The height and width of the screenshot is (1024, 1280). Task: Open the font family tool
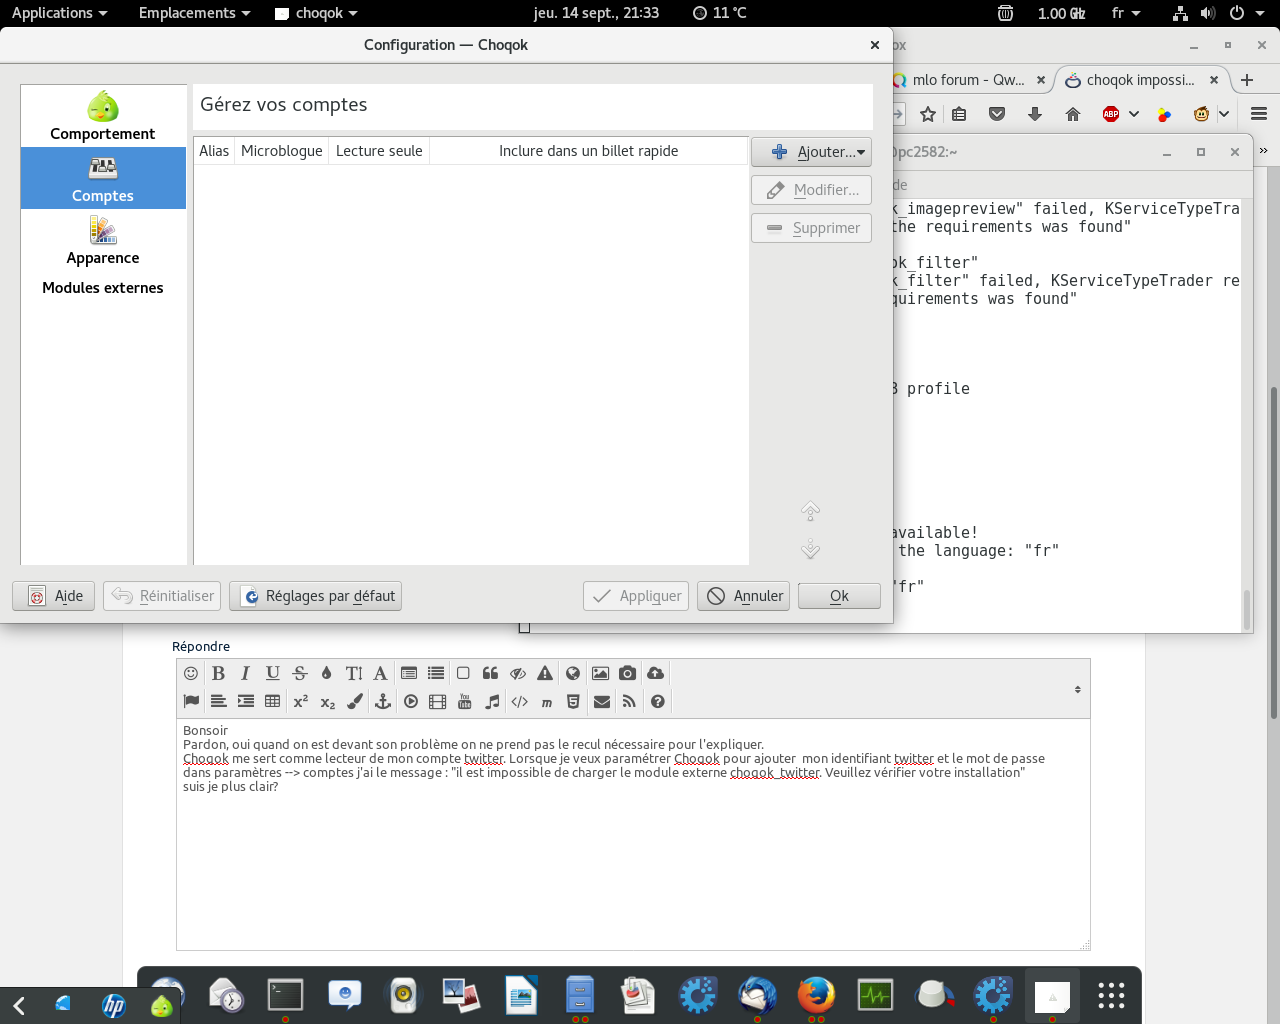[380, 673]
